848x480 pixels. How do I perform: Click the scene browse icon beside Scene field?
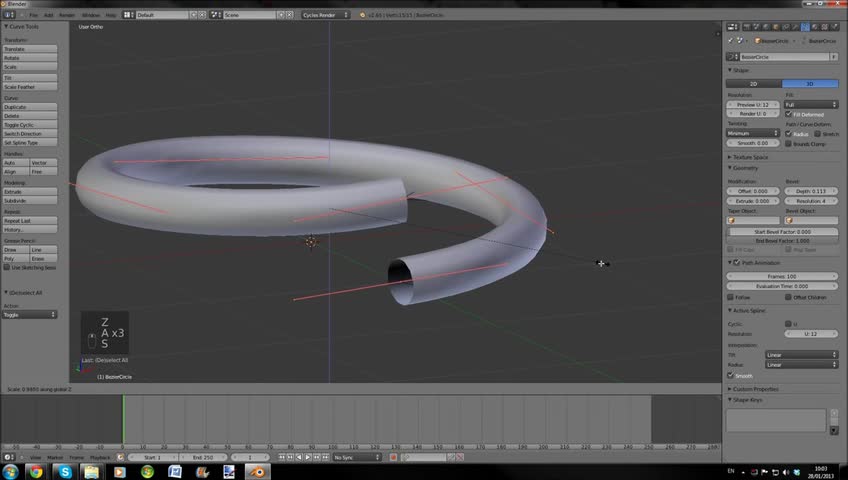point(215,15)
